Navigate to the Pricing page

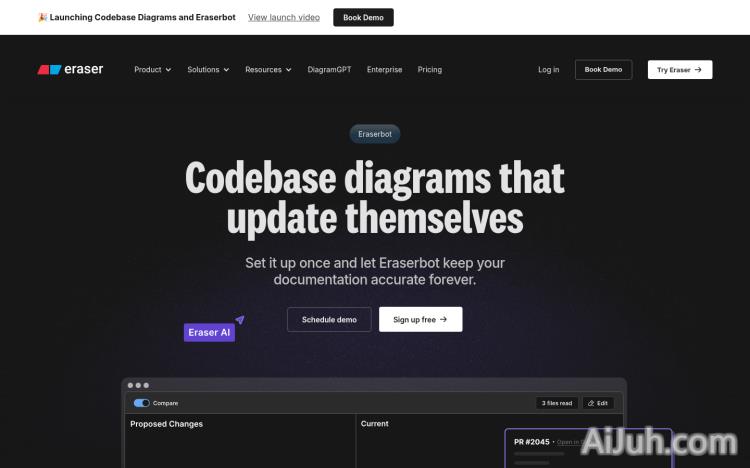click(429, 70)
